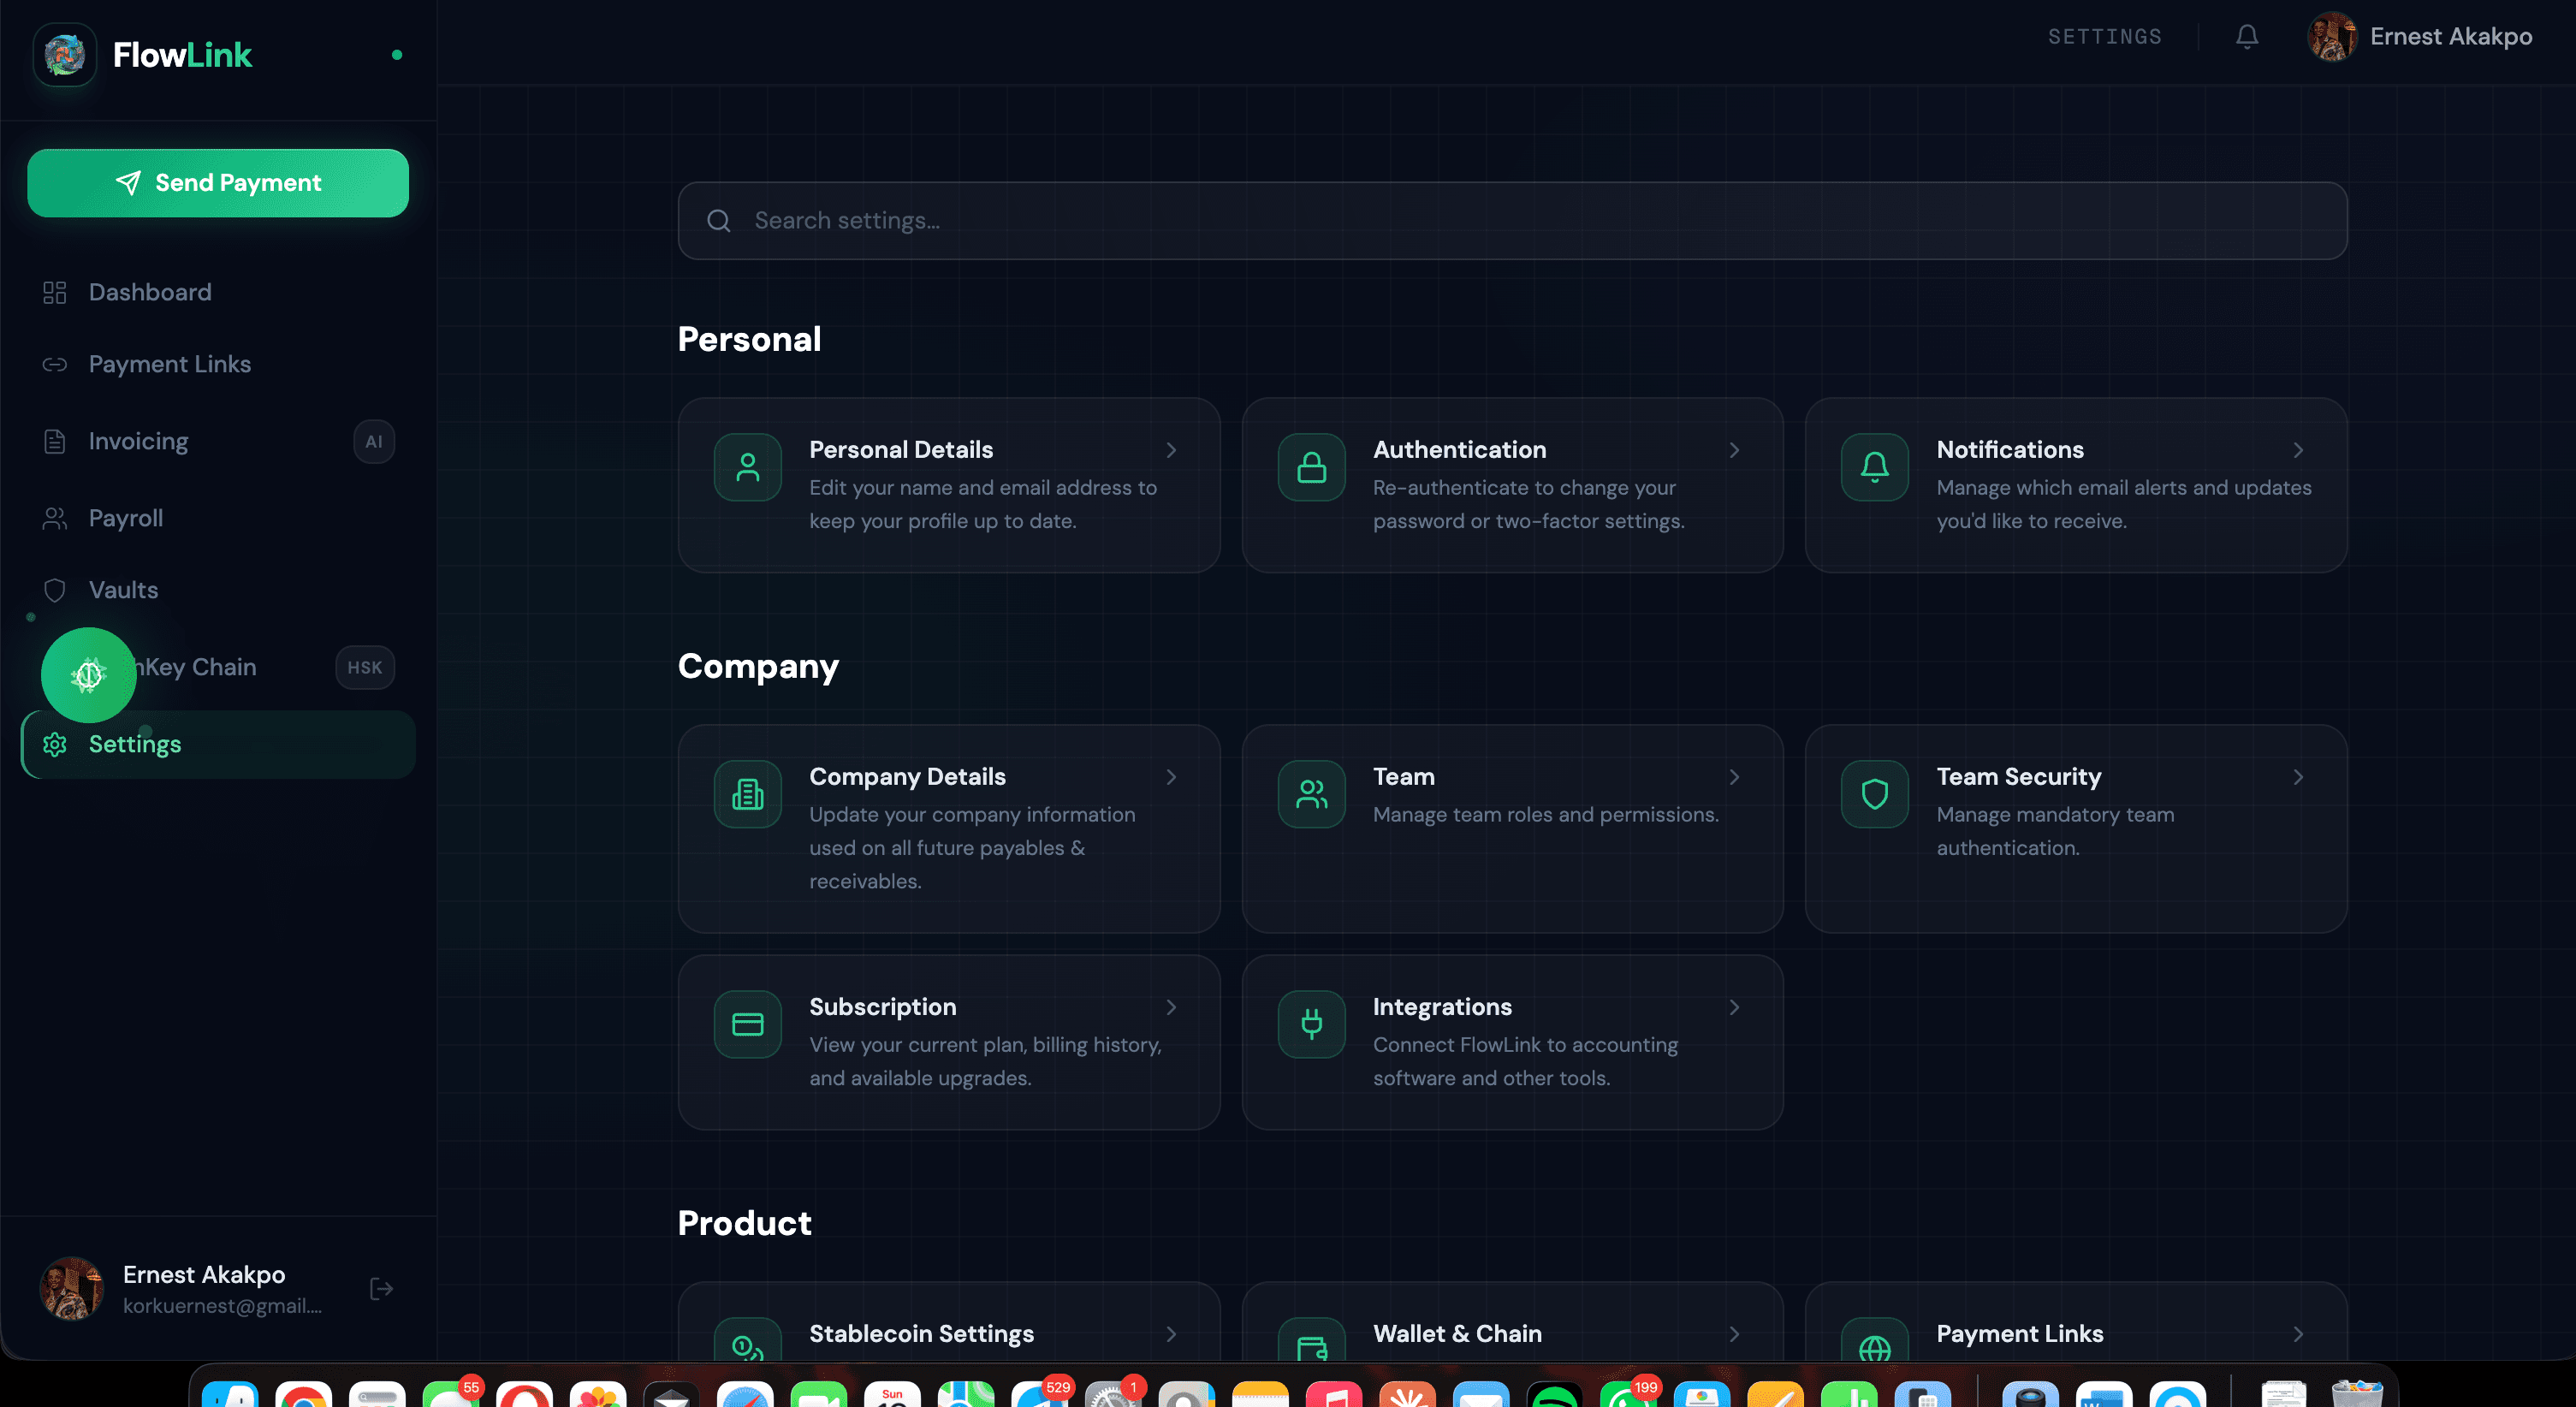The height and width of the screenshot is (1407, 2576).
Task: Click the Company section heading
Action: (758, 666)
